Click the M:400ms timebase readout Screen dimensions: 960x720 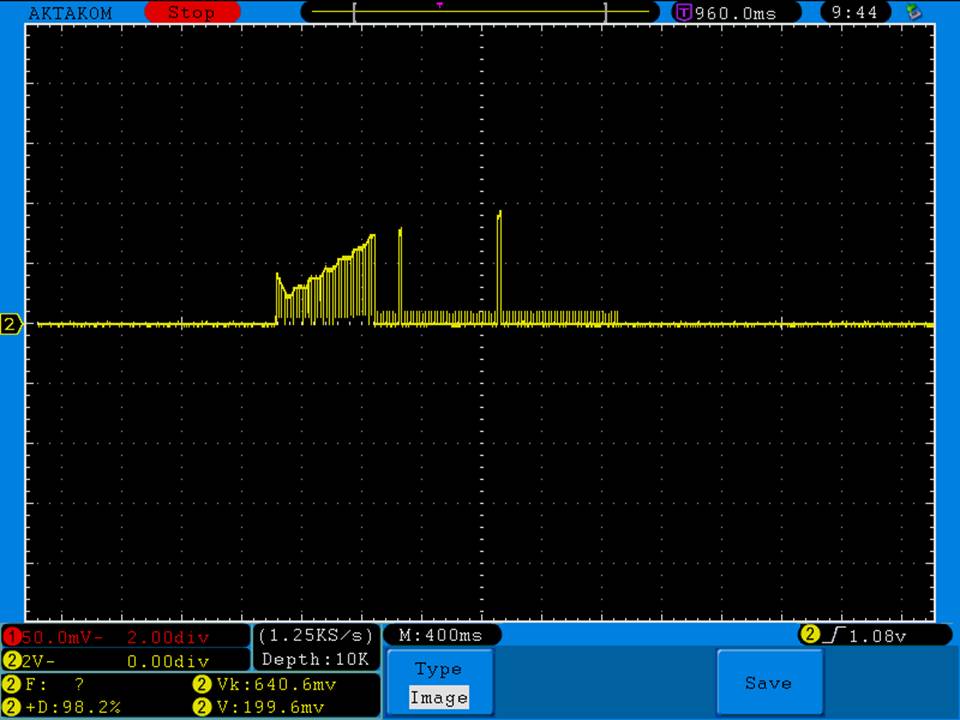[x=440, y=635]
